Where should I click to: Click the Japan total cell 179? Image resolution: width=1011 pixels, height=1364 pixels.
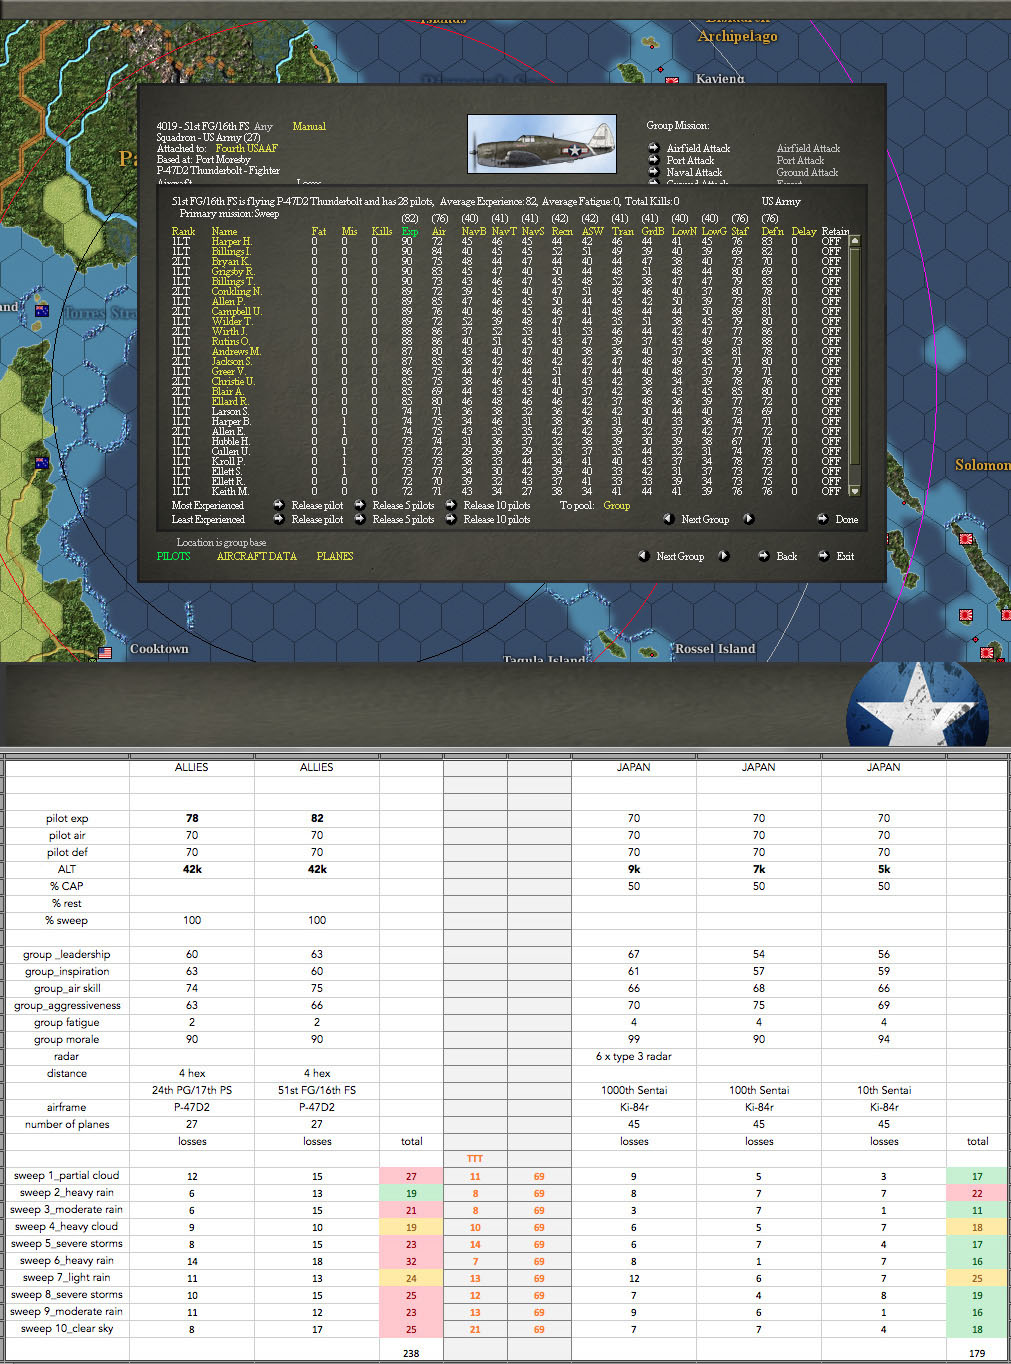(977, 1353)
